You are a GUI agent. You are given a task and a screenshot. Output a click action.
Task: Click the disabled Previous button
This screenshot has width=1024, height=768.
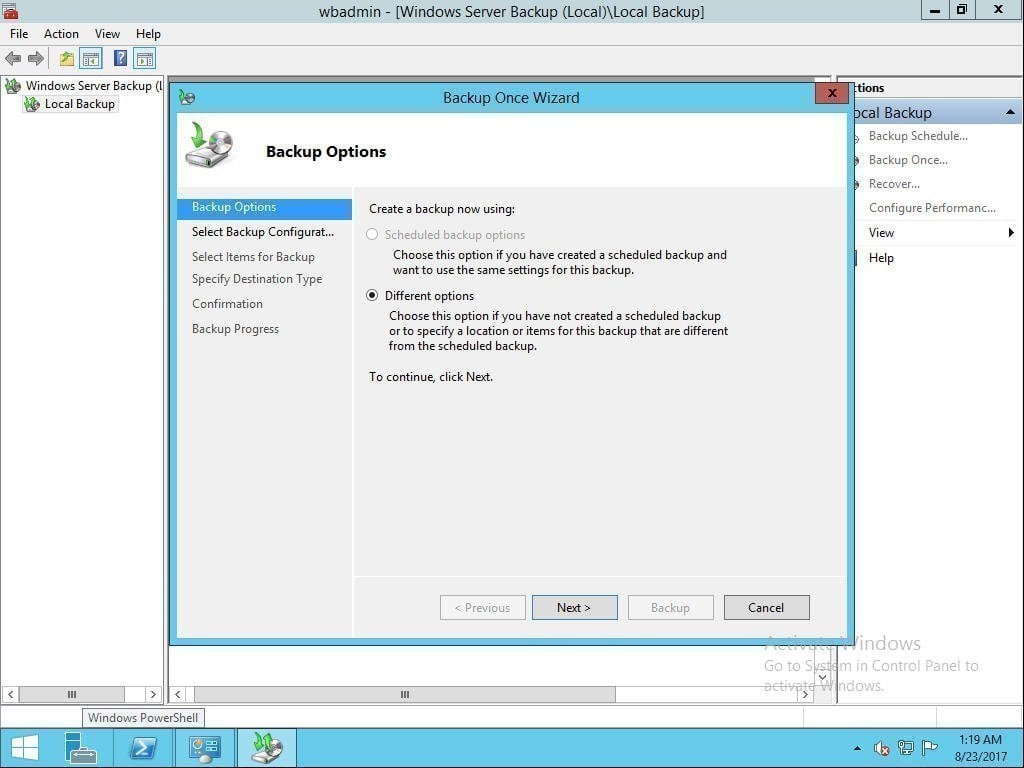point(483,607)
